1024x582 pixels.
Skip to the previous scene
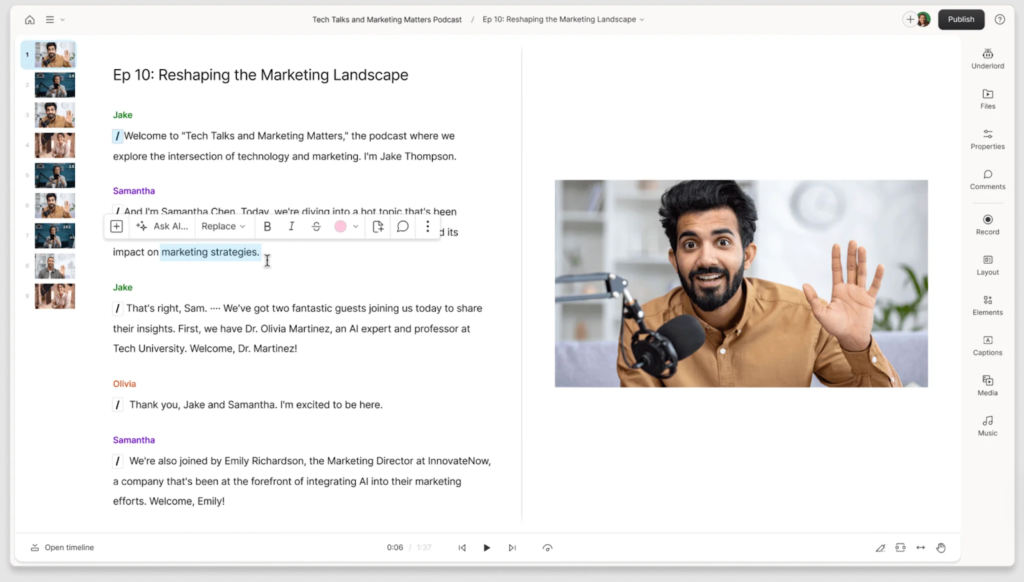(462, 547)
